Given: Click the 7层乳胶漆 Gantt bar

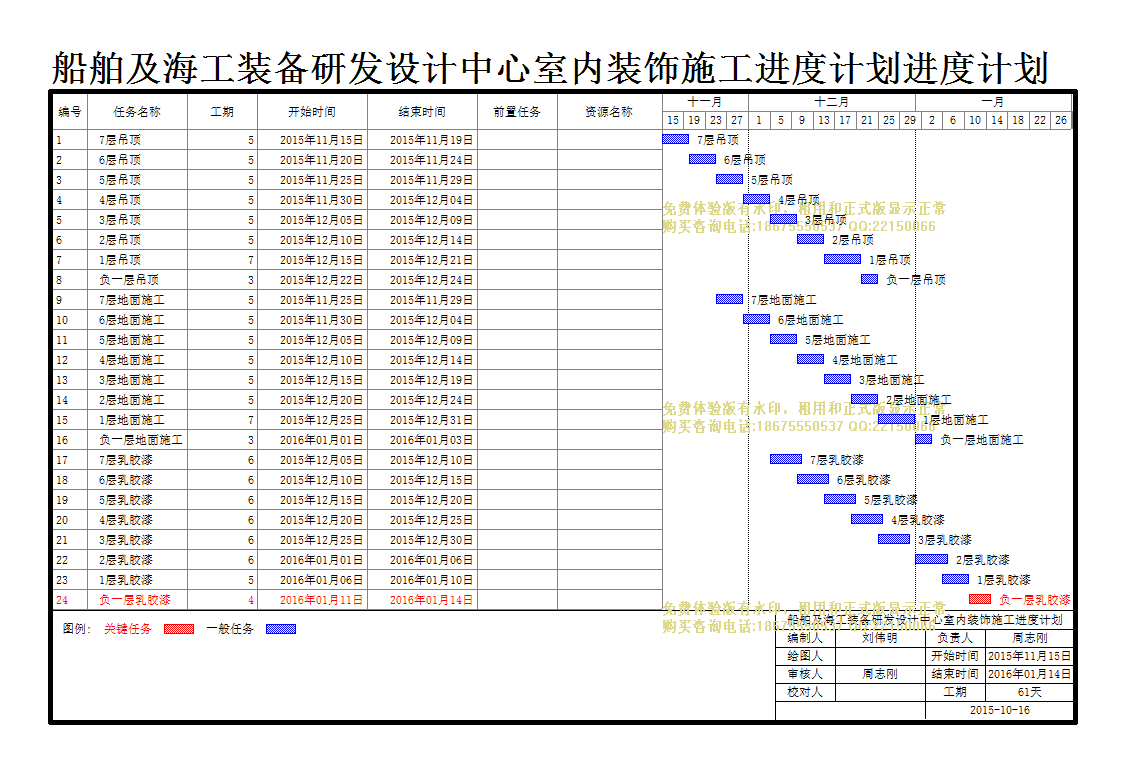Looking at the screenshot, I should (786, 459).
